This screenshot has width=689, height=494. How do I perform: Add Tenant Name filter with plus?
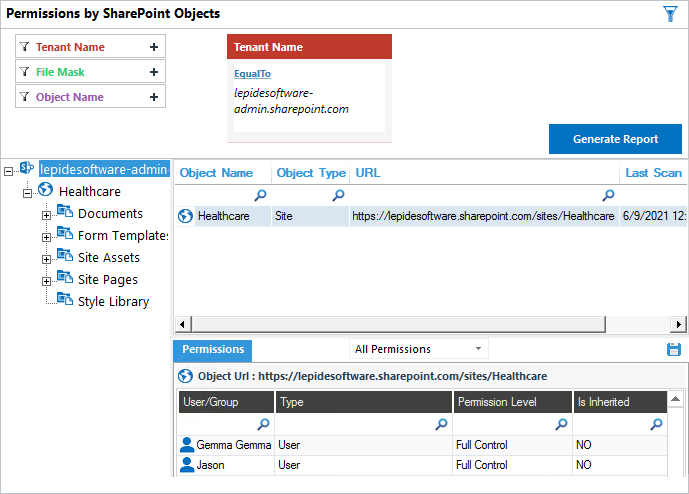(x=154, y=47)
